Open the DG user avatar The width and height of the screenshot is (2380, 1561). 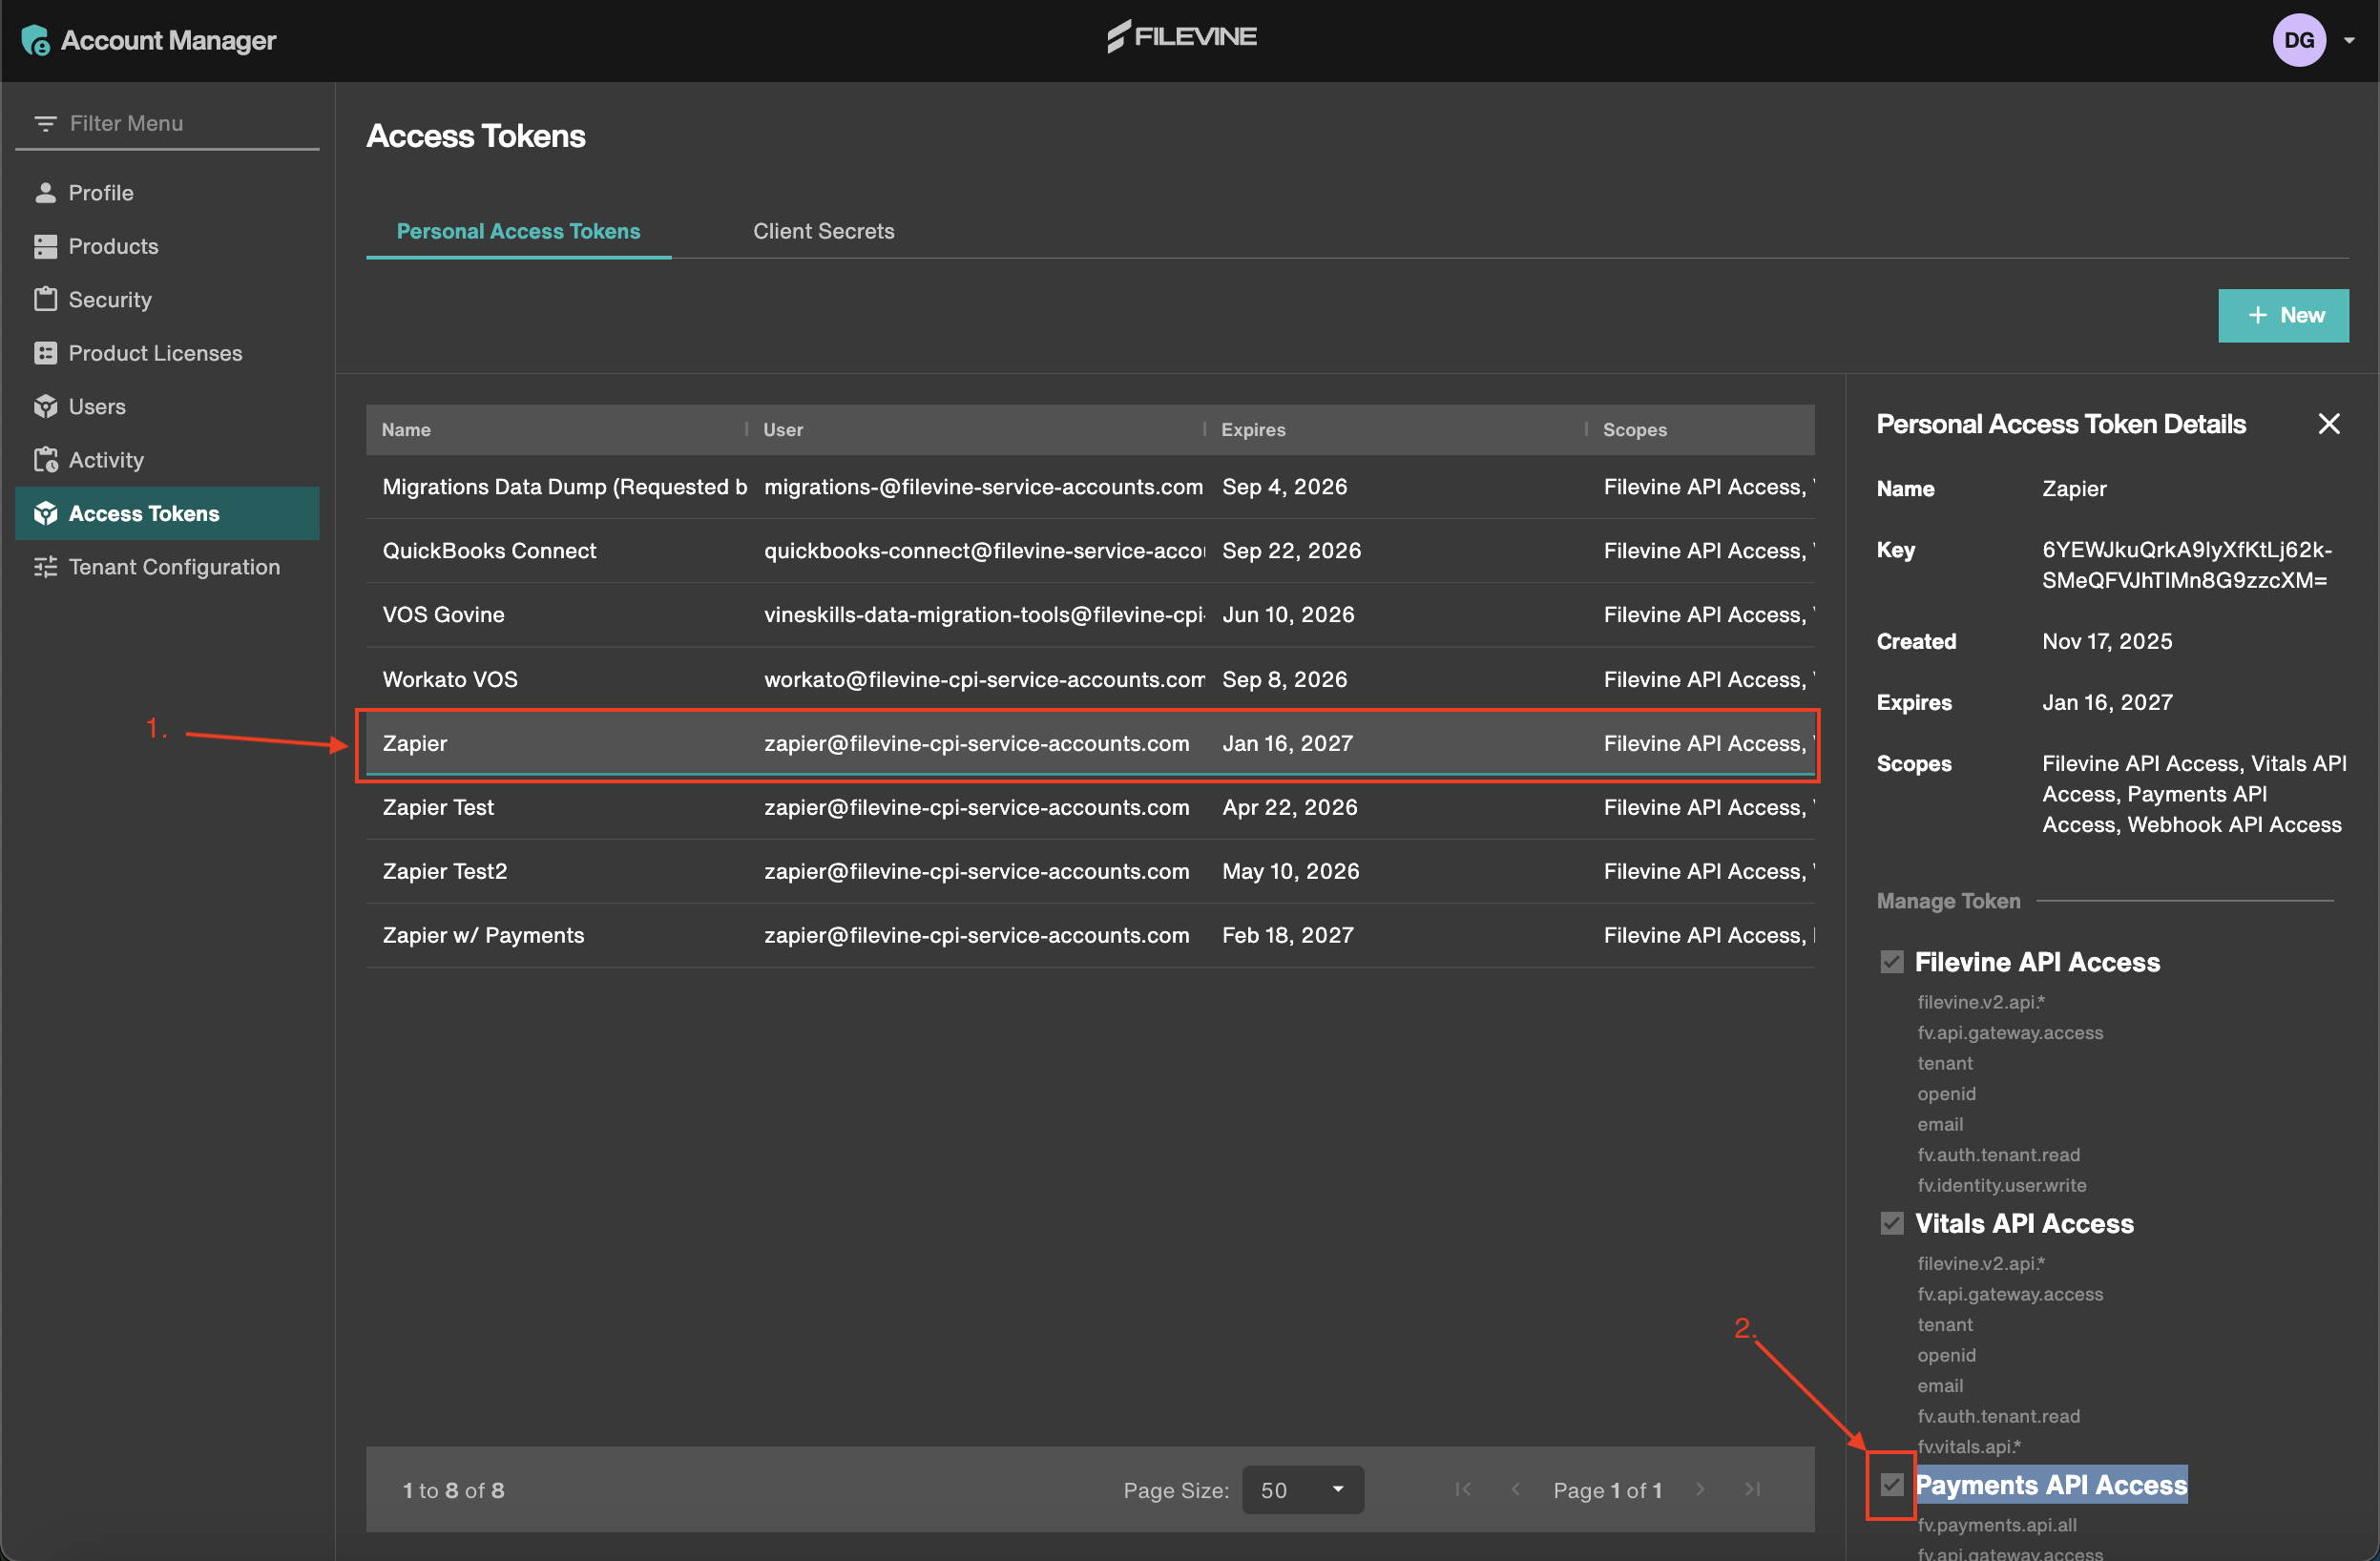pos(2299,40)
